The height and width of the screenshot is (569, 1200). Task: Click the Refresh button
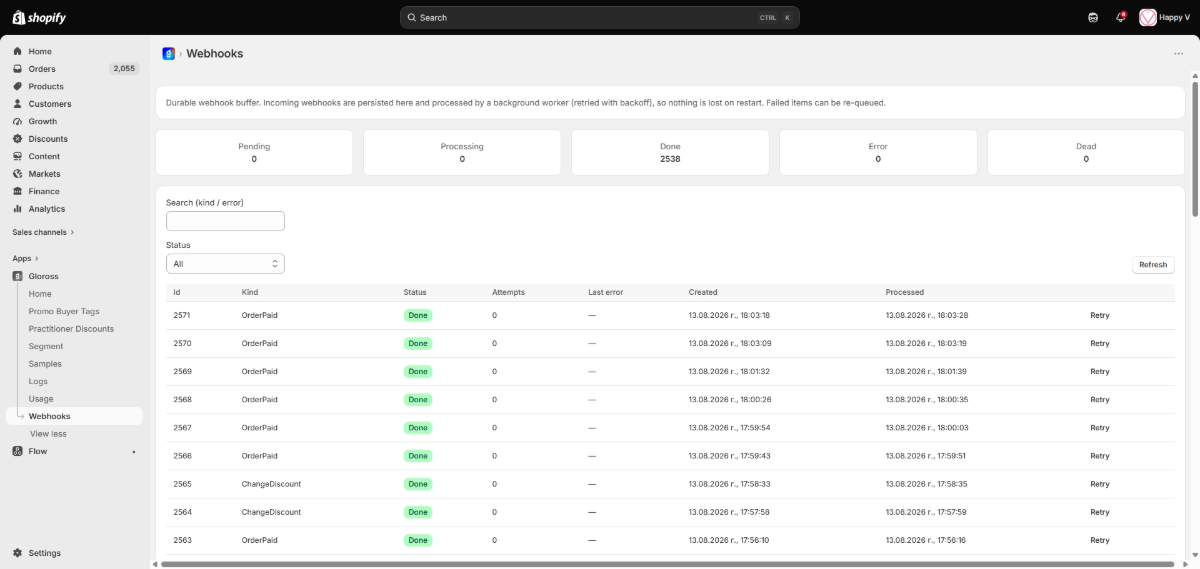point(1153,265)
